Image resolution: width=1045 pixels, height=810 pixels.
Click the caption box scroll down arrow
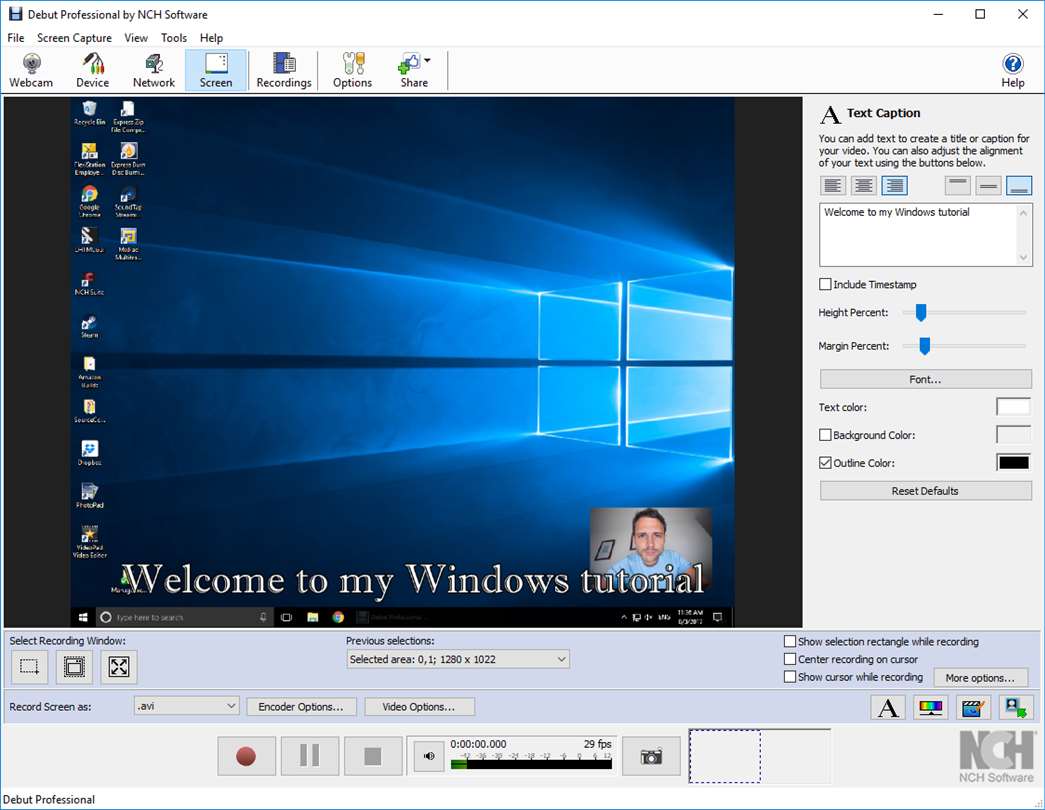(1024, 258)
